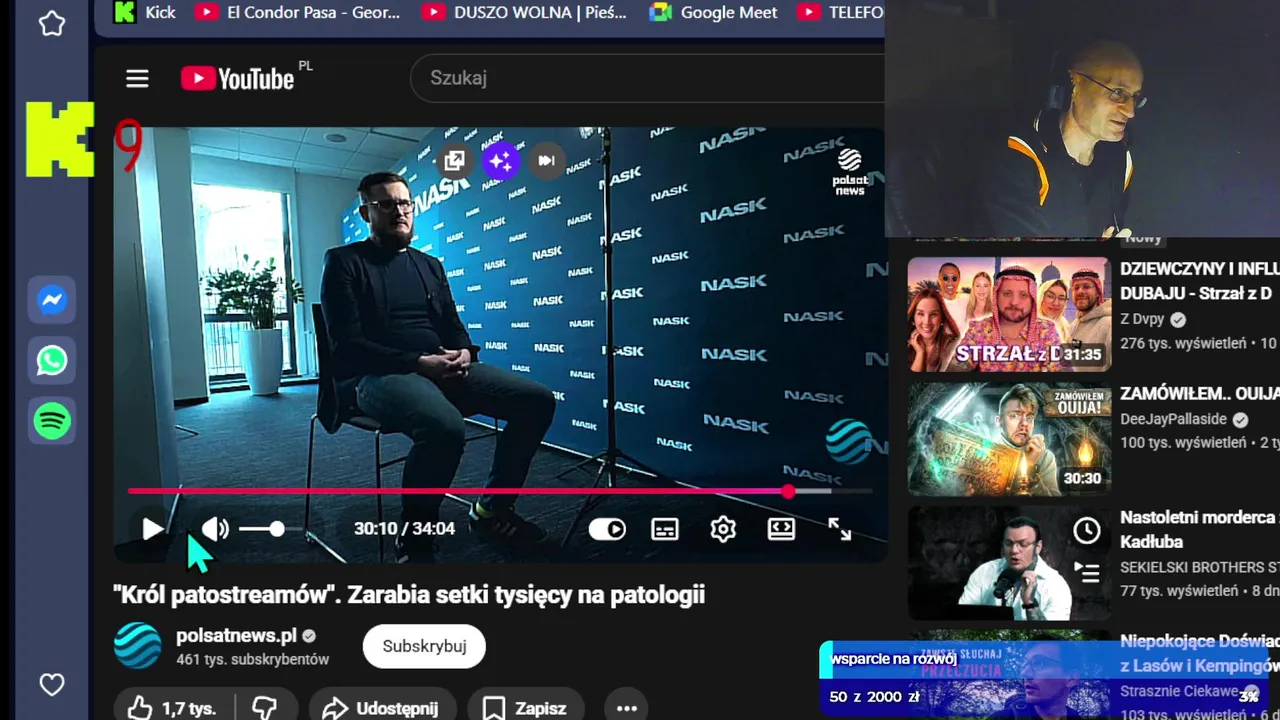Open the Strzał z Dubaju video thumbnail
The width and height of the screenshot is (1280, 720).
pos(1009,314)
